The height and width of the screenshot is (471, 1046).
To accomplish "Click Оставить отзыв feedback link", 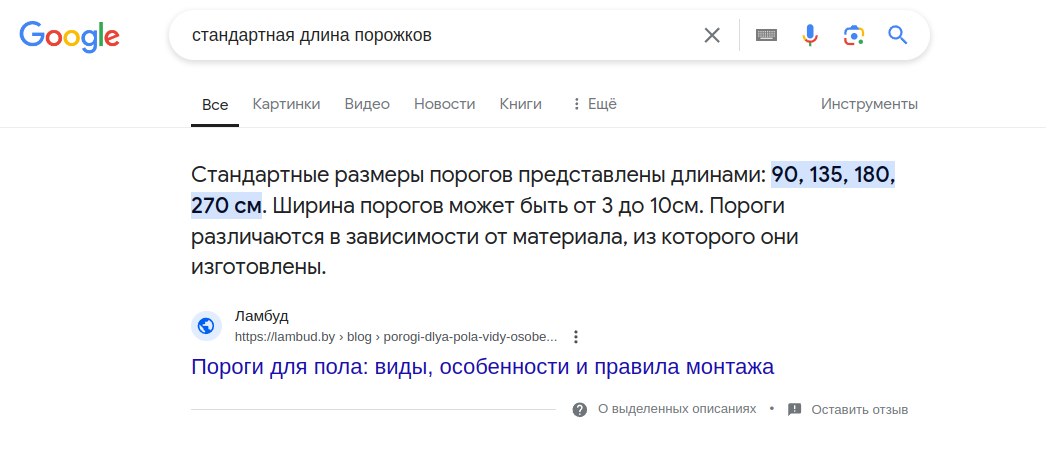I will pos(859,409).
